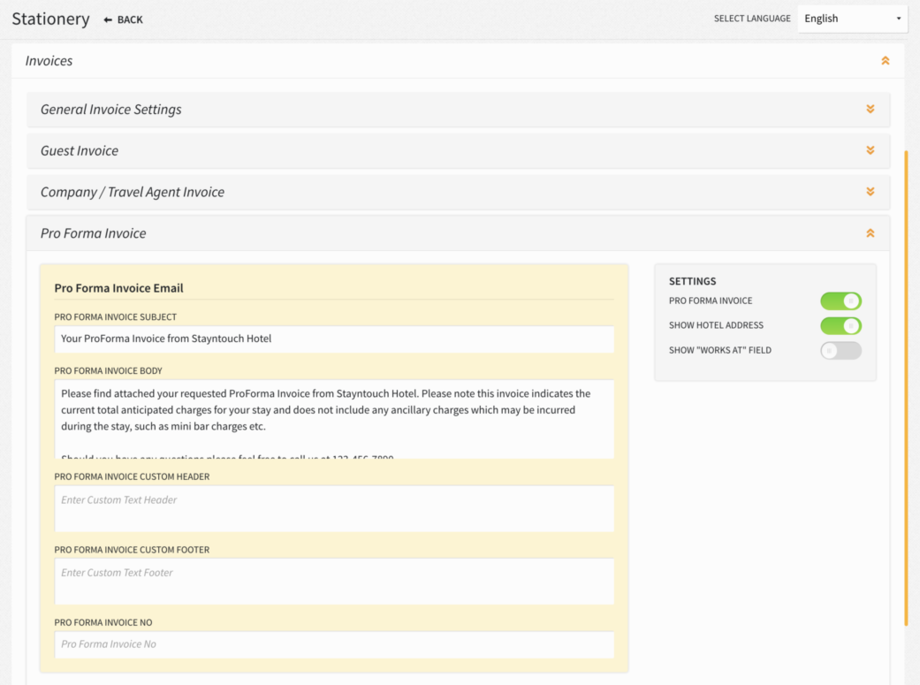Toggle the Pro Forma Invoice switch

(841, 301)
